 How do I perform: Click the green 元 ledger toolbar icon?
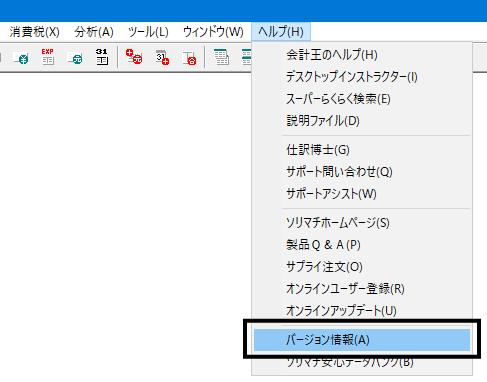pos(75,58)
